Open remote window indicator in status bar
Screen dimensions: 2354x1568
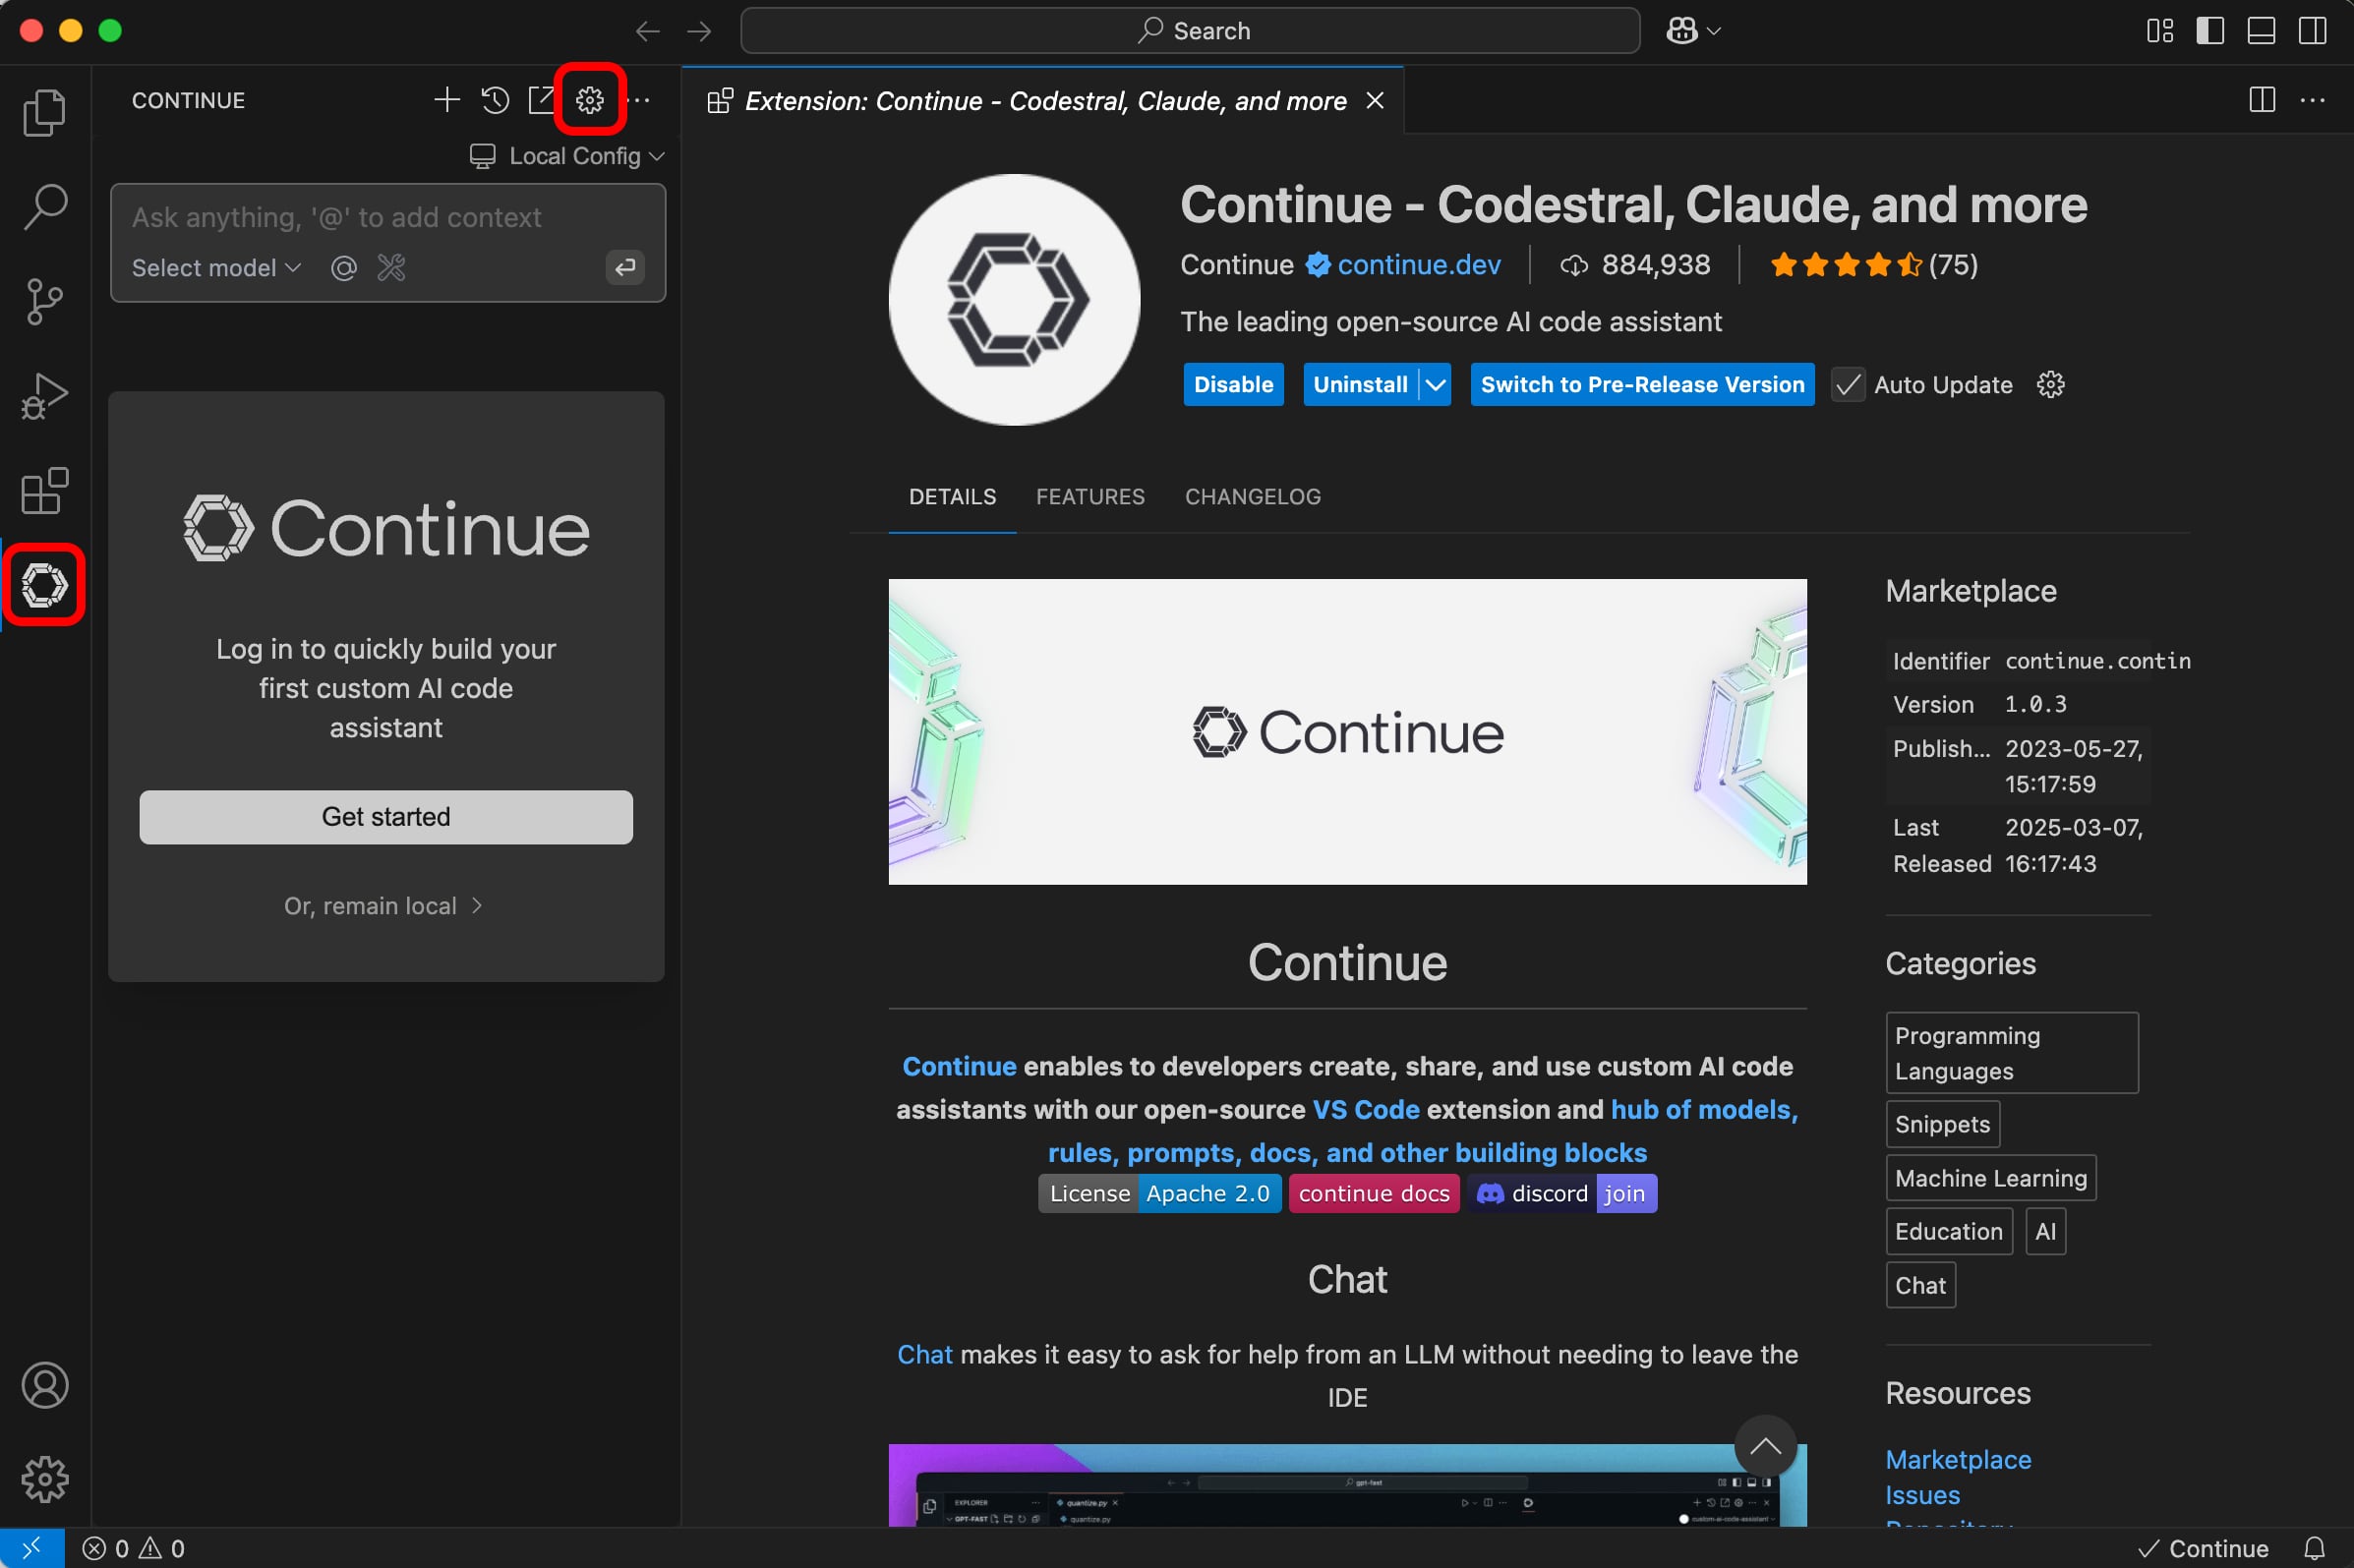point(32,1548)
